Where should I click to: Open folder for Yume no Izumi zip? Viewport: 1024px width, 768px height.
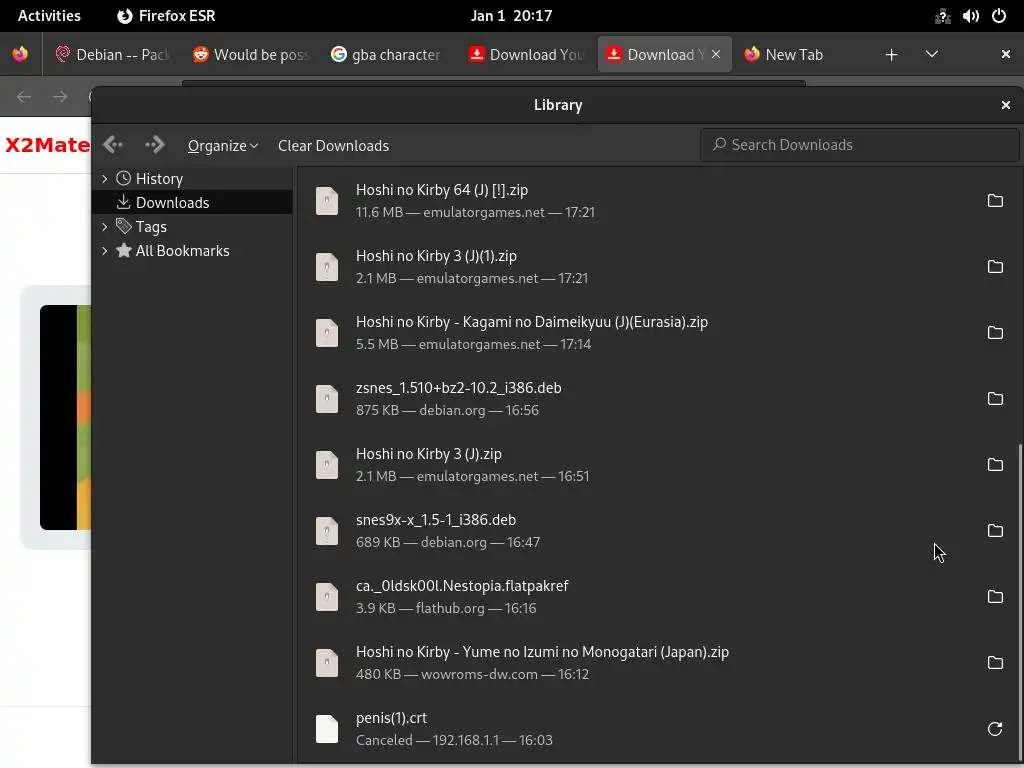tap(995, 662)
